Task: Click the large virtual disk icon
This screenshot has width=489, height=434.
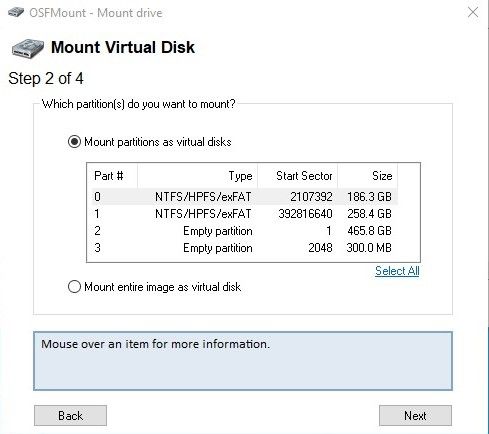Action: [28, 49]
